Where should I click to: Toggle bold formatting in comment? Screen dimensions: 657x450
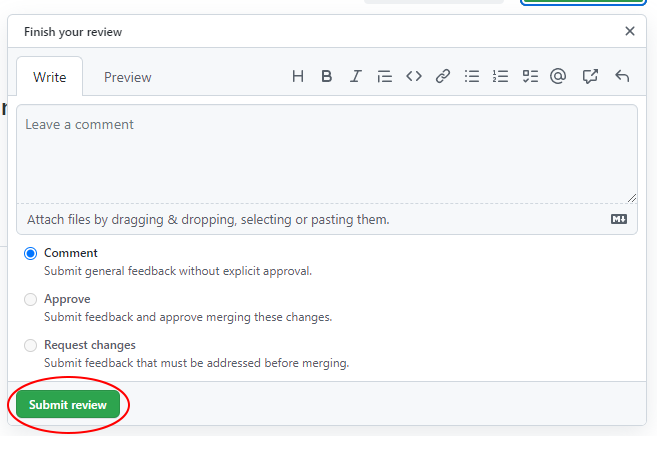click(326, 76)
